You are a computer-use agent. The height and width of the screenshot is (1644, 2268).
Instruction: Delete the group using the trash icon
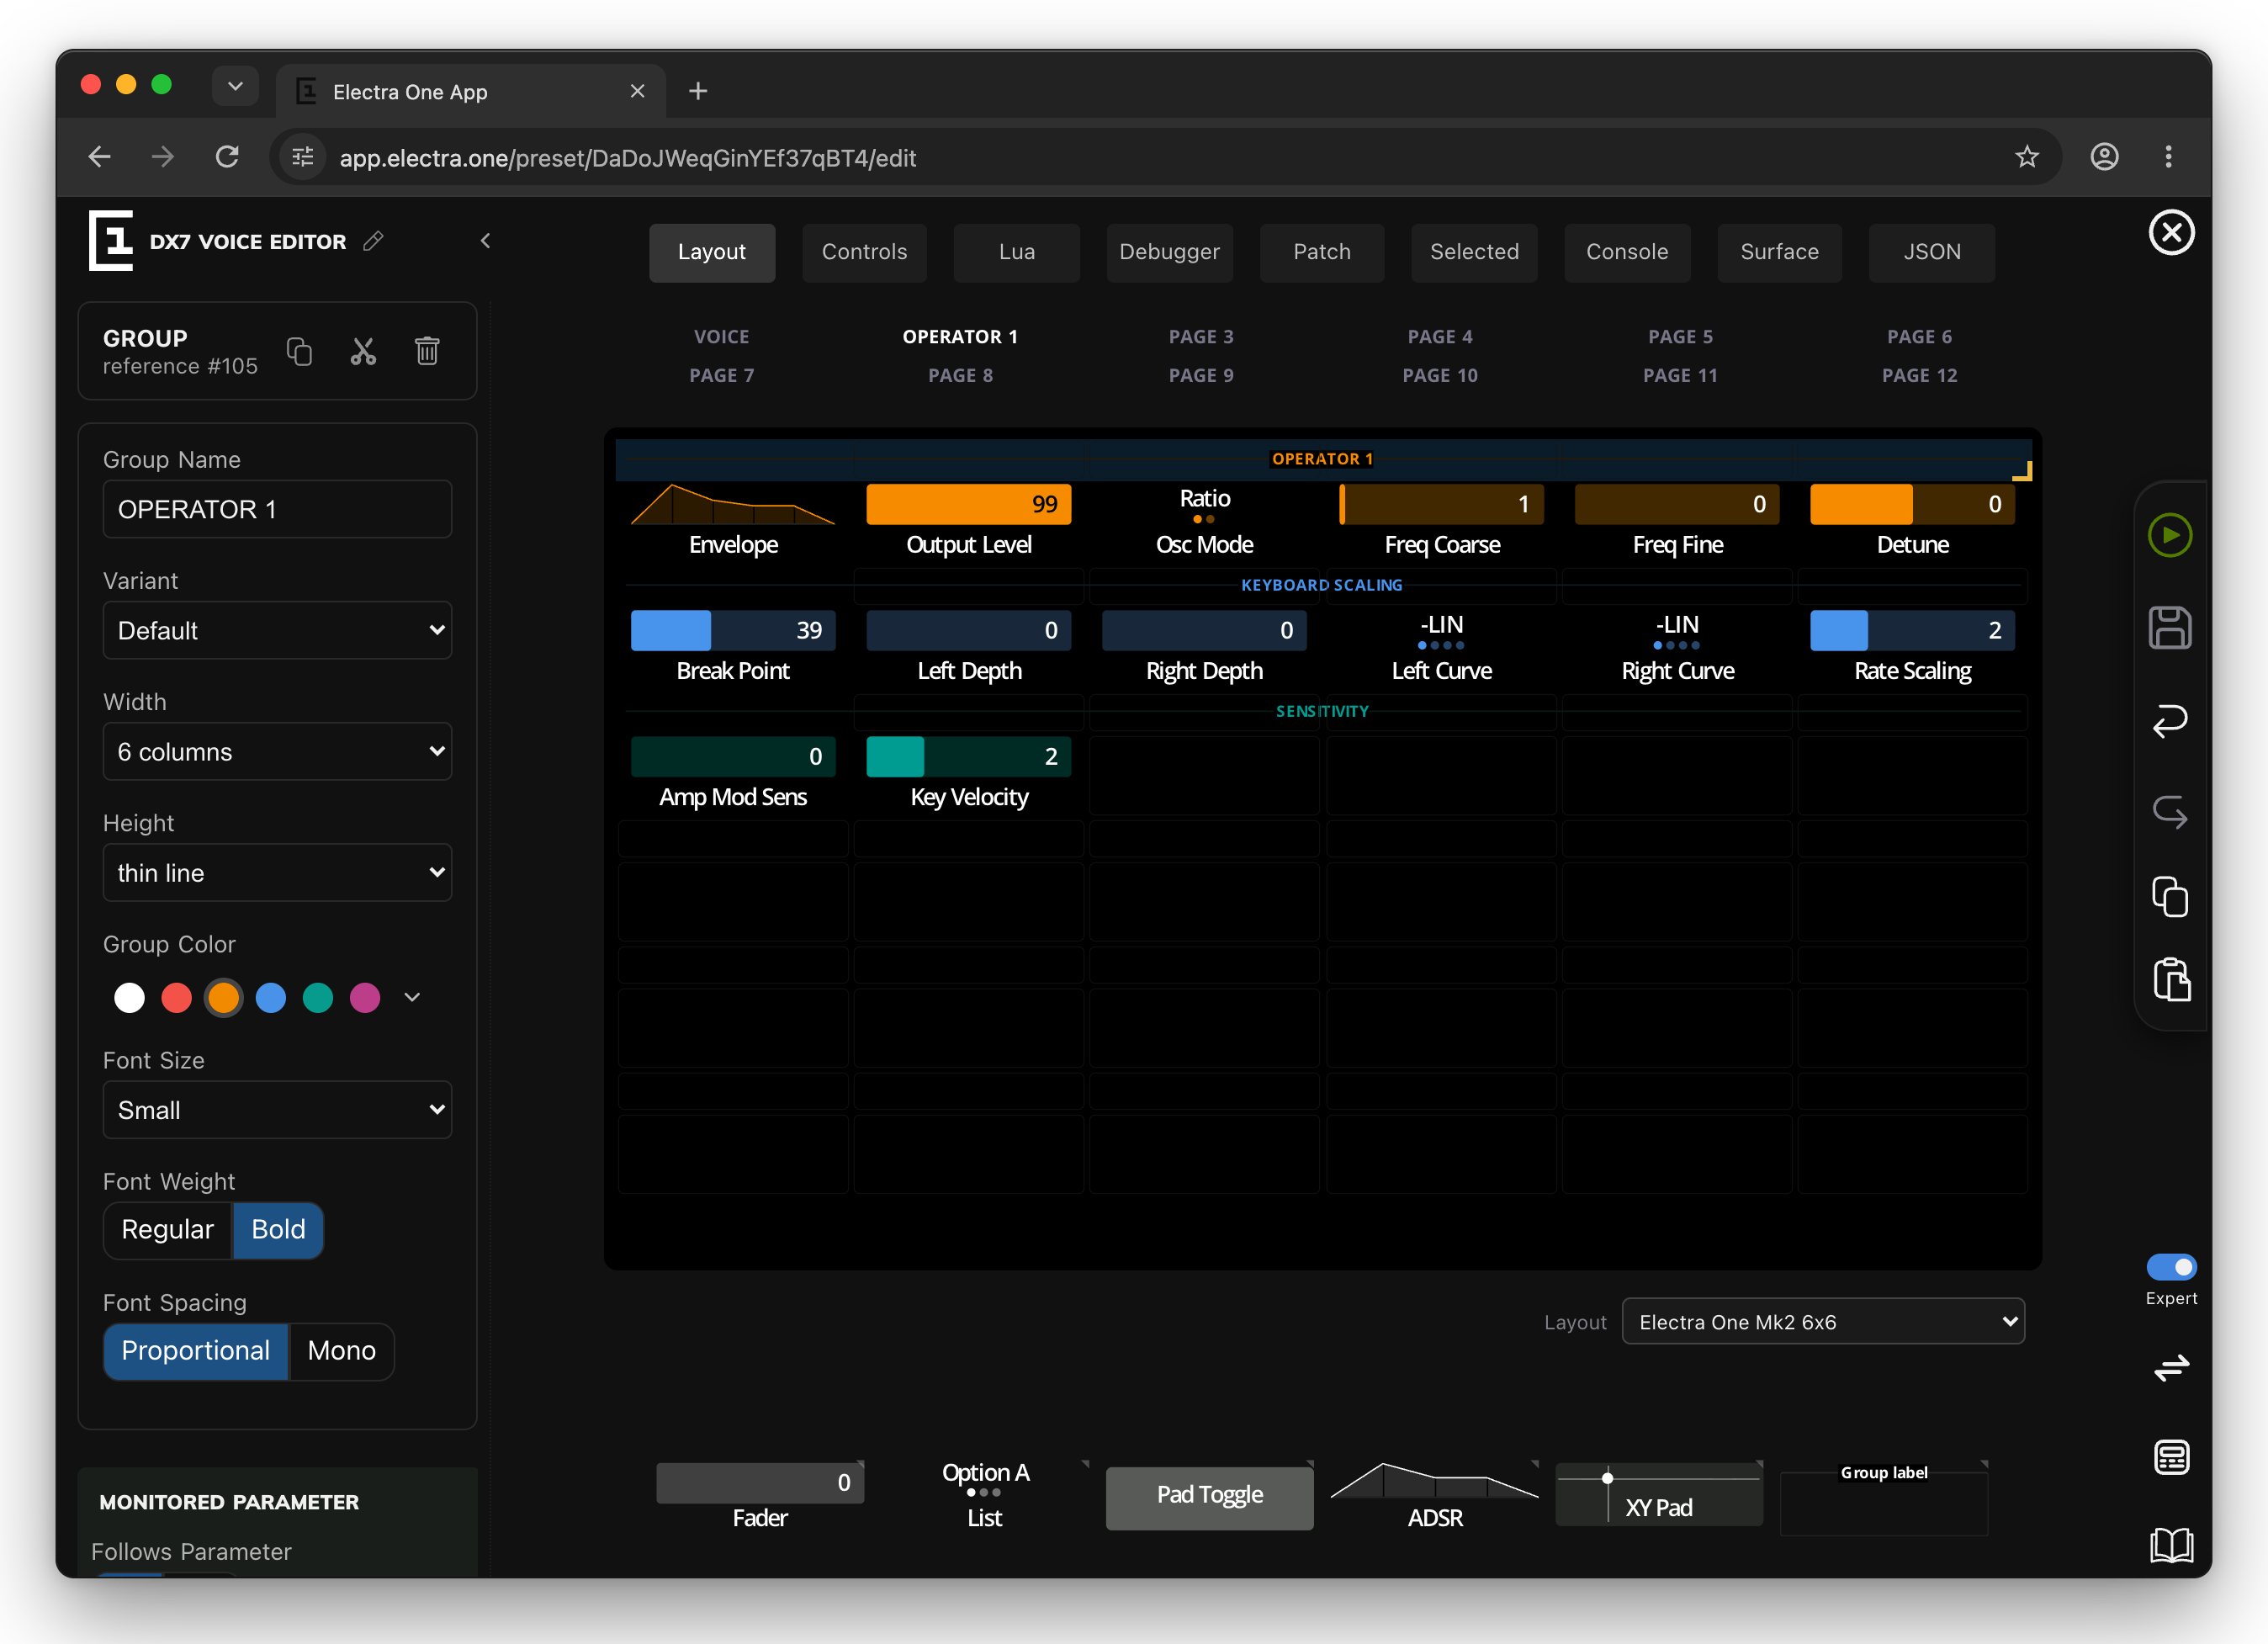(427, 351)
